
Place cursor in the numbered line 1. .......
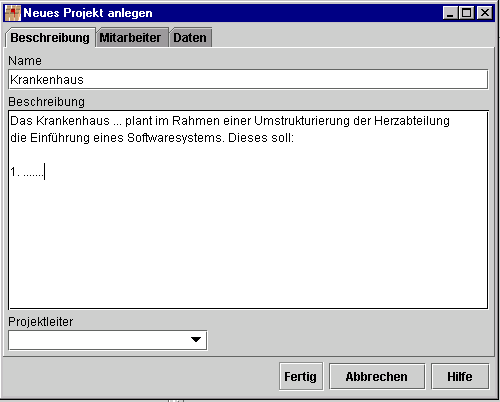pos(27,172)
